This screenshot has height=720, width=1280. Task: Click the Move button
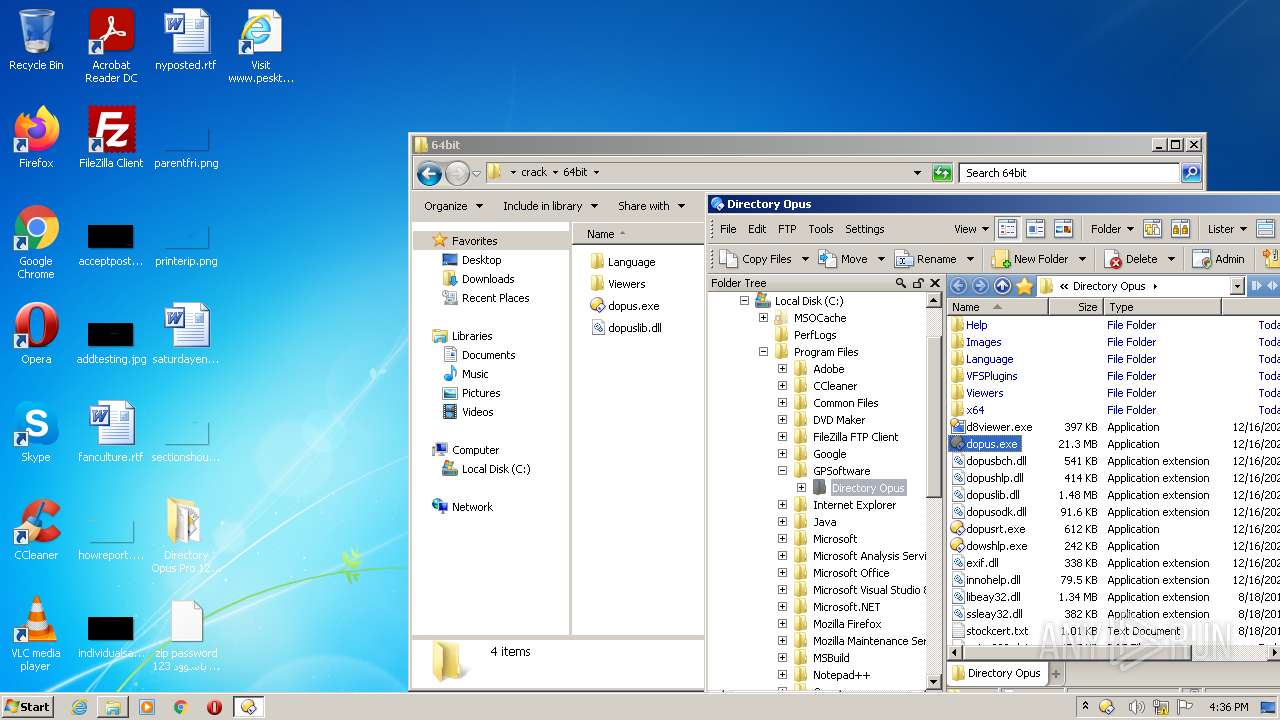(x=843, y=259)
